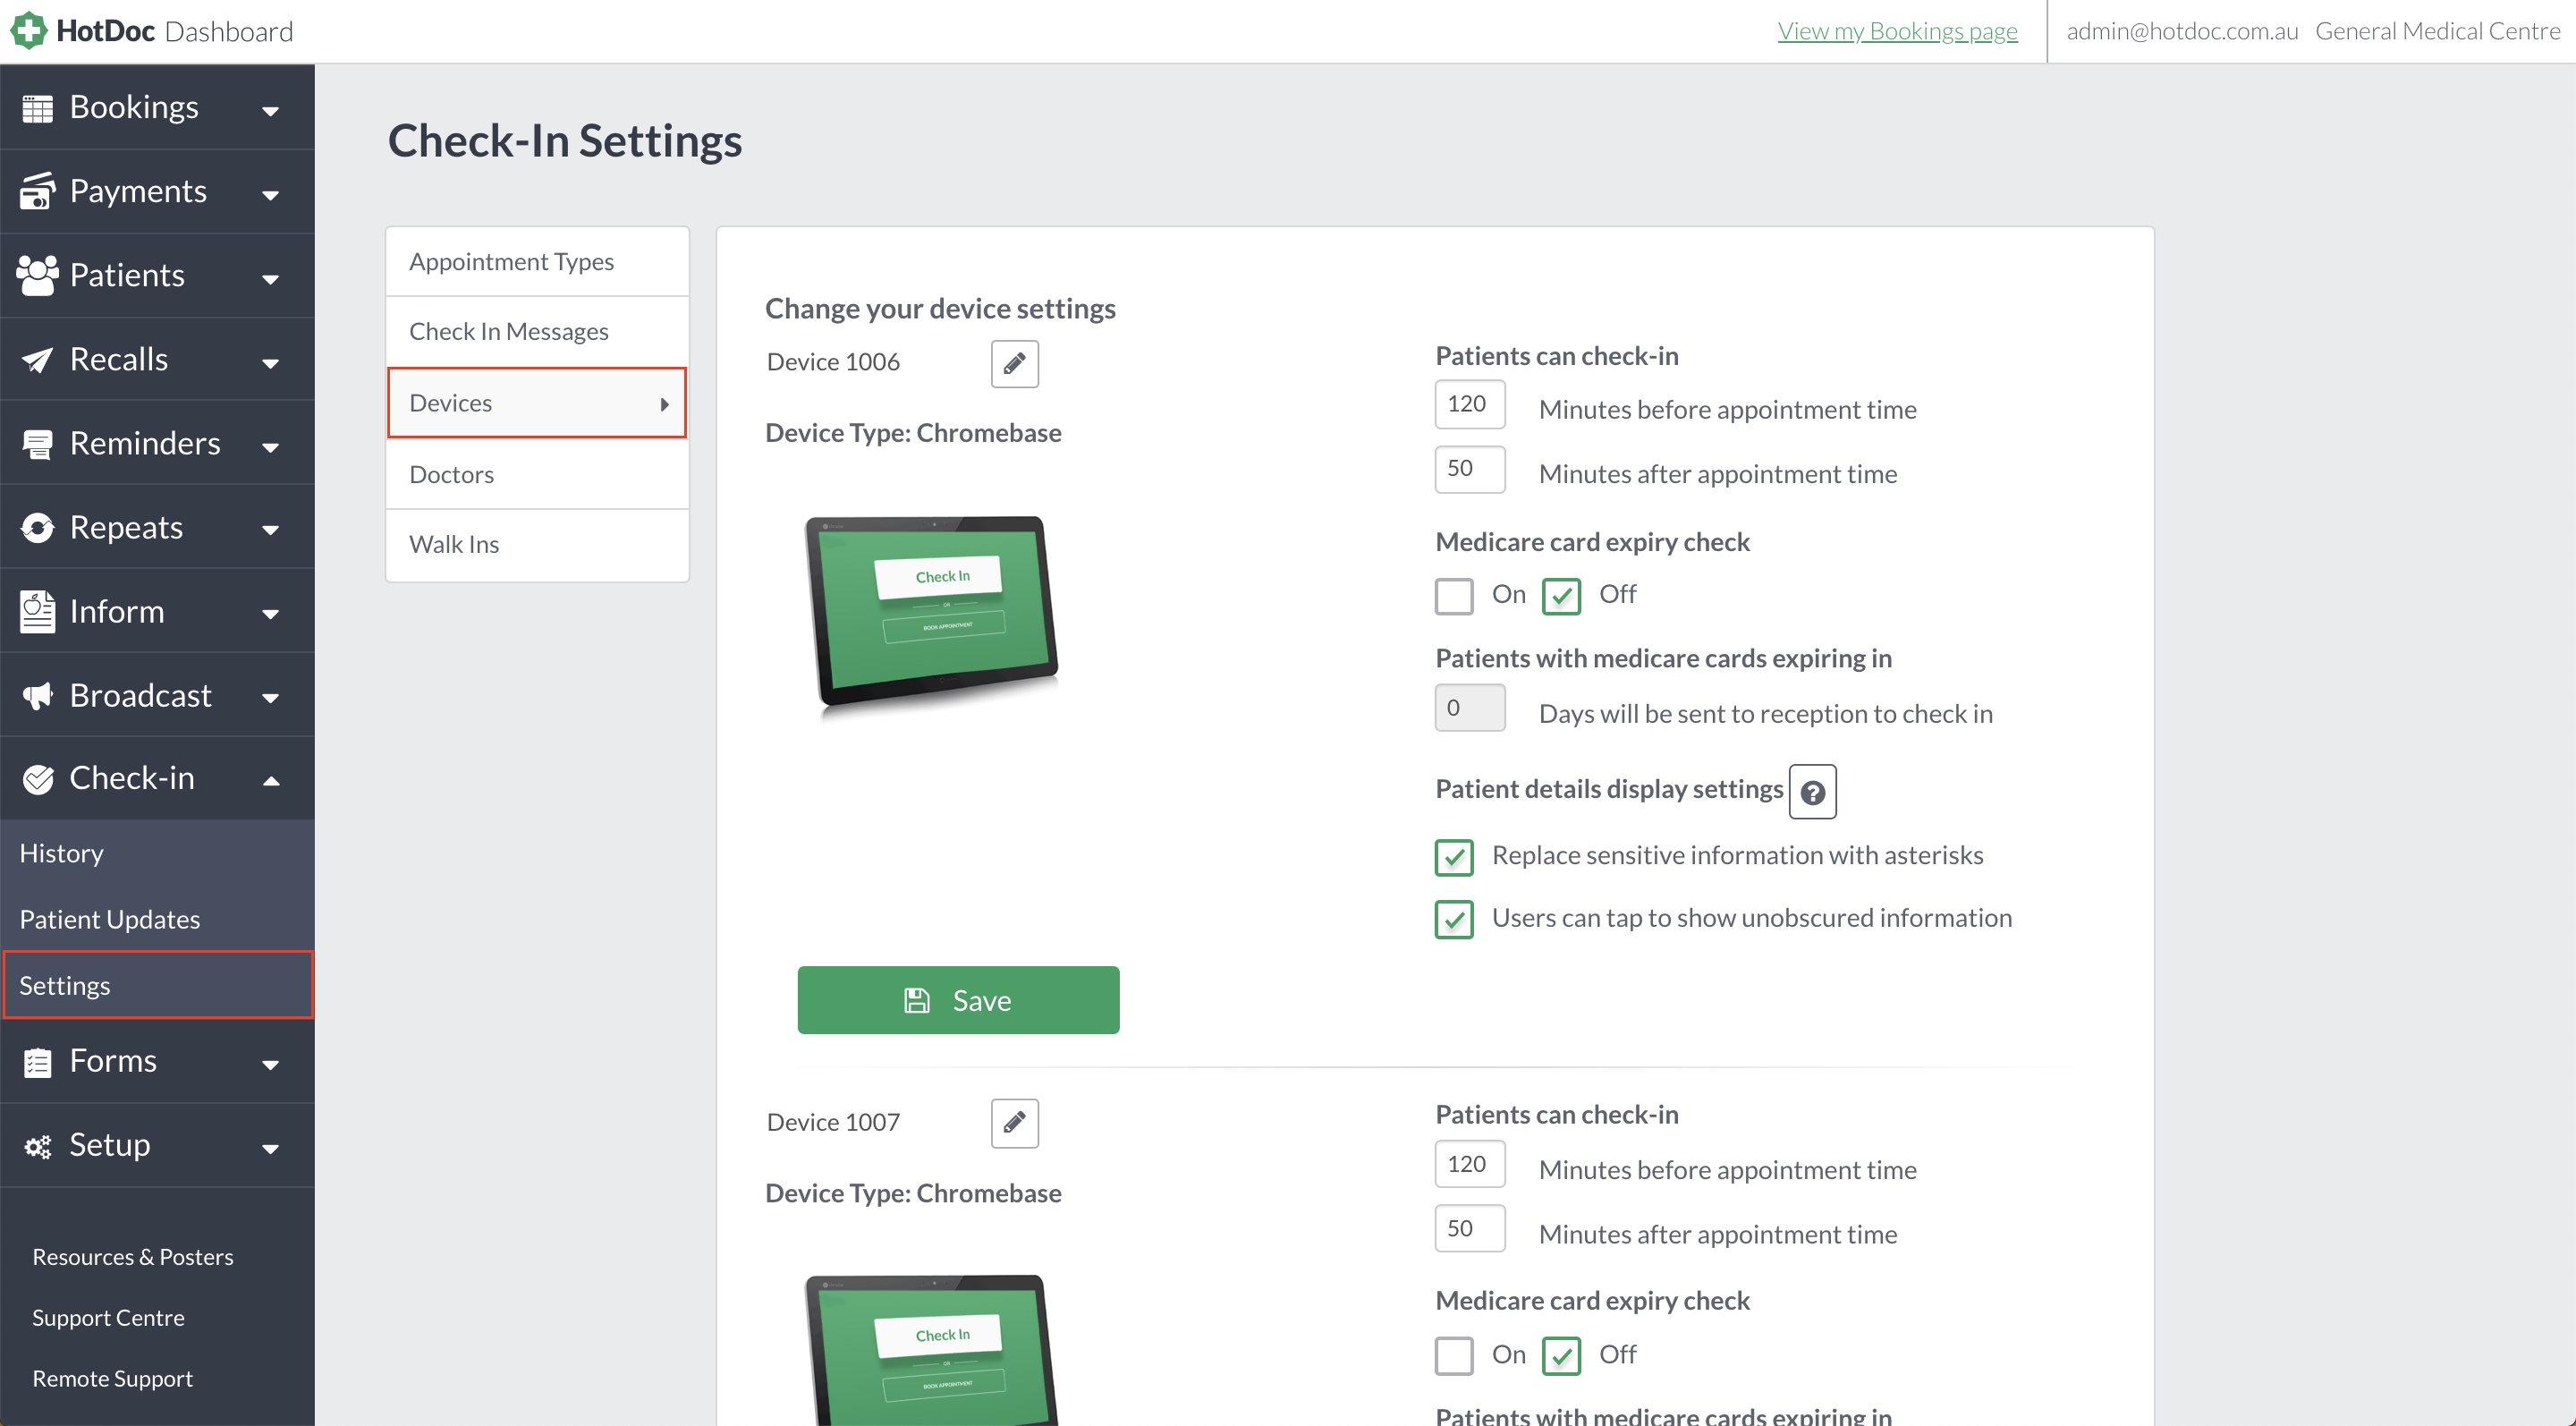The width and height of the screenshot is (2576, 1426).
Task: Expand the Forms menu arrow
Action: point(270,1065)
